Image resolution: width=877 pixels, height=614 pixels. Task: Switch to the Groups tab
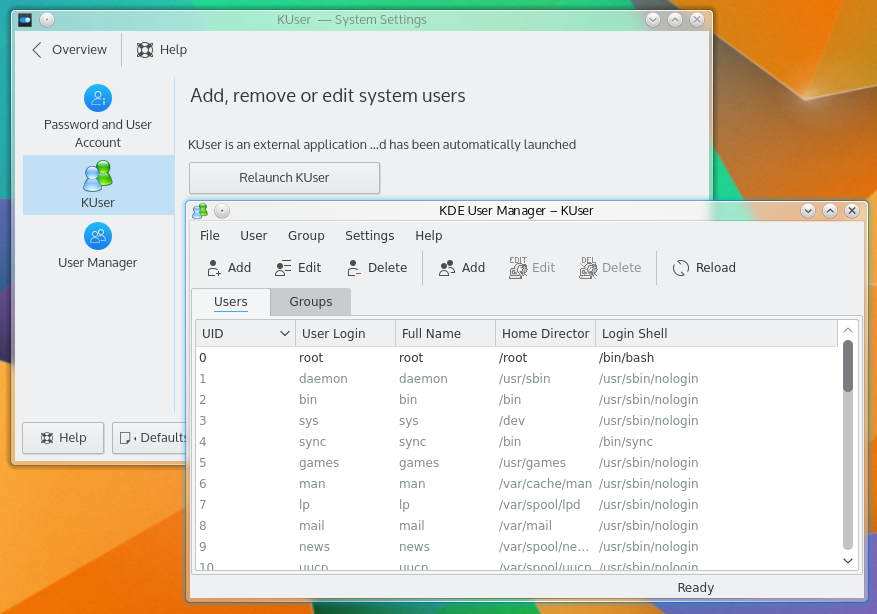pyautogui.click(x=311, y=302)
